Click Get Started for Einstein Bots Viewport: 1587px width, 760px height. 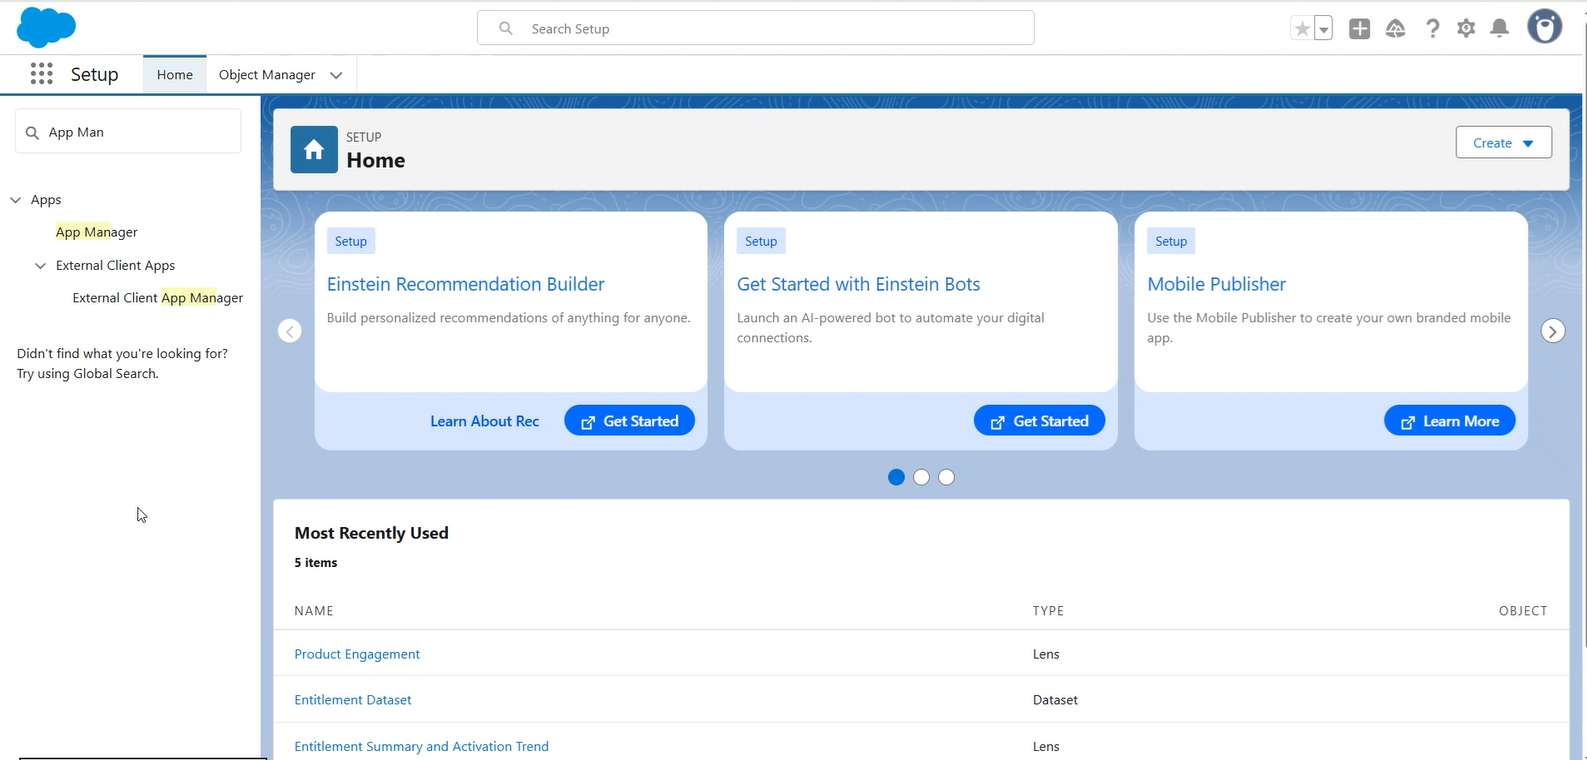[1039, 421]
